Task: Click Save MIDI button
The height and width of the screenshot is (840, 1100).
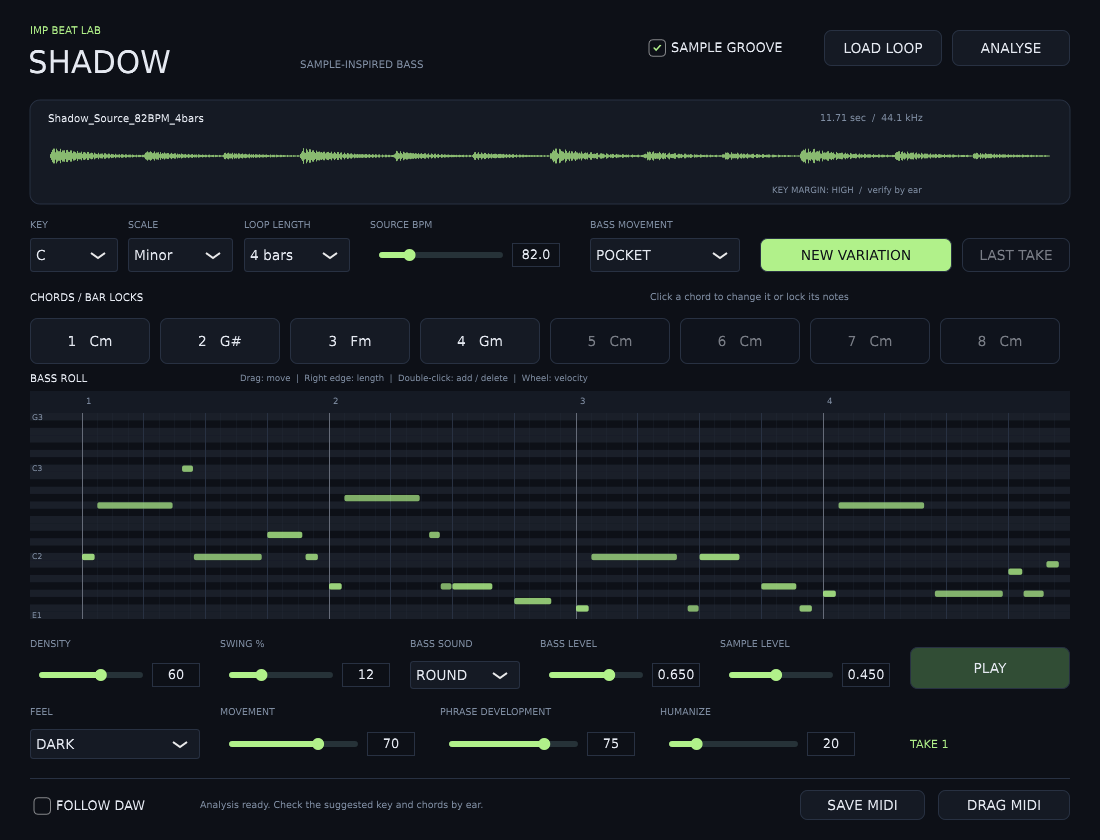Action: point(862,805)
